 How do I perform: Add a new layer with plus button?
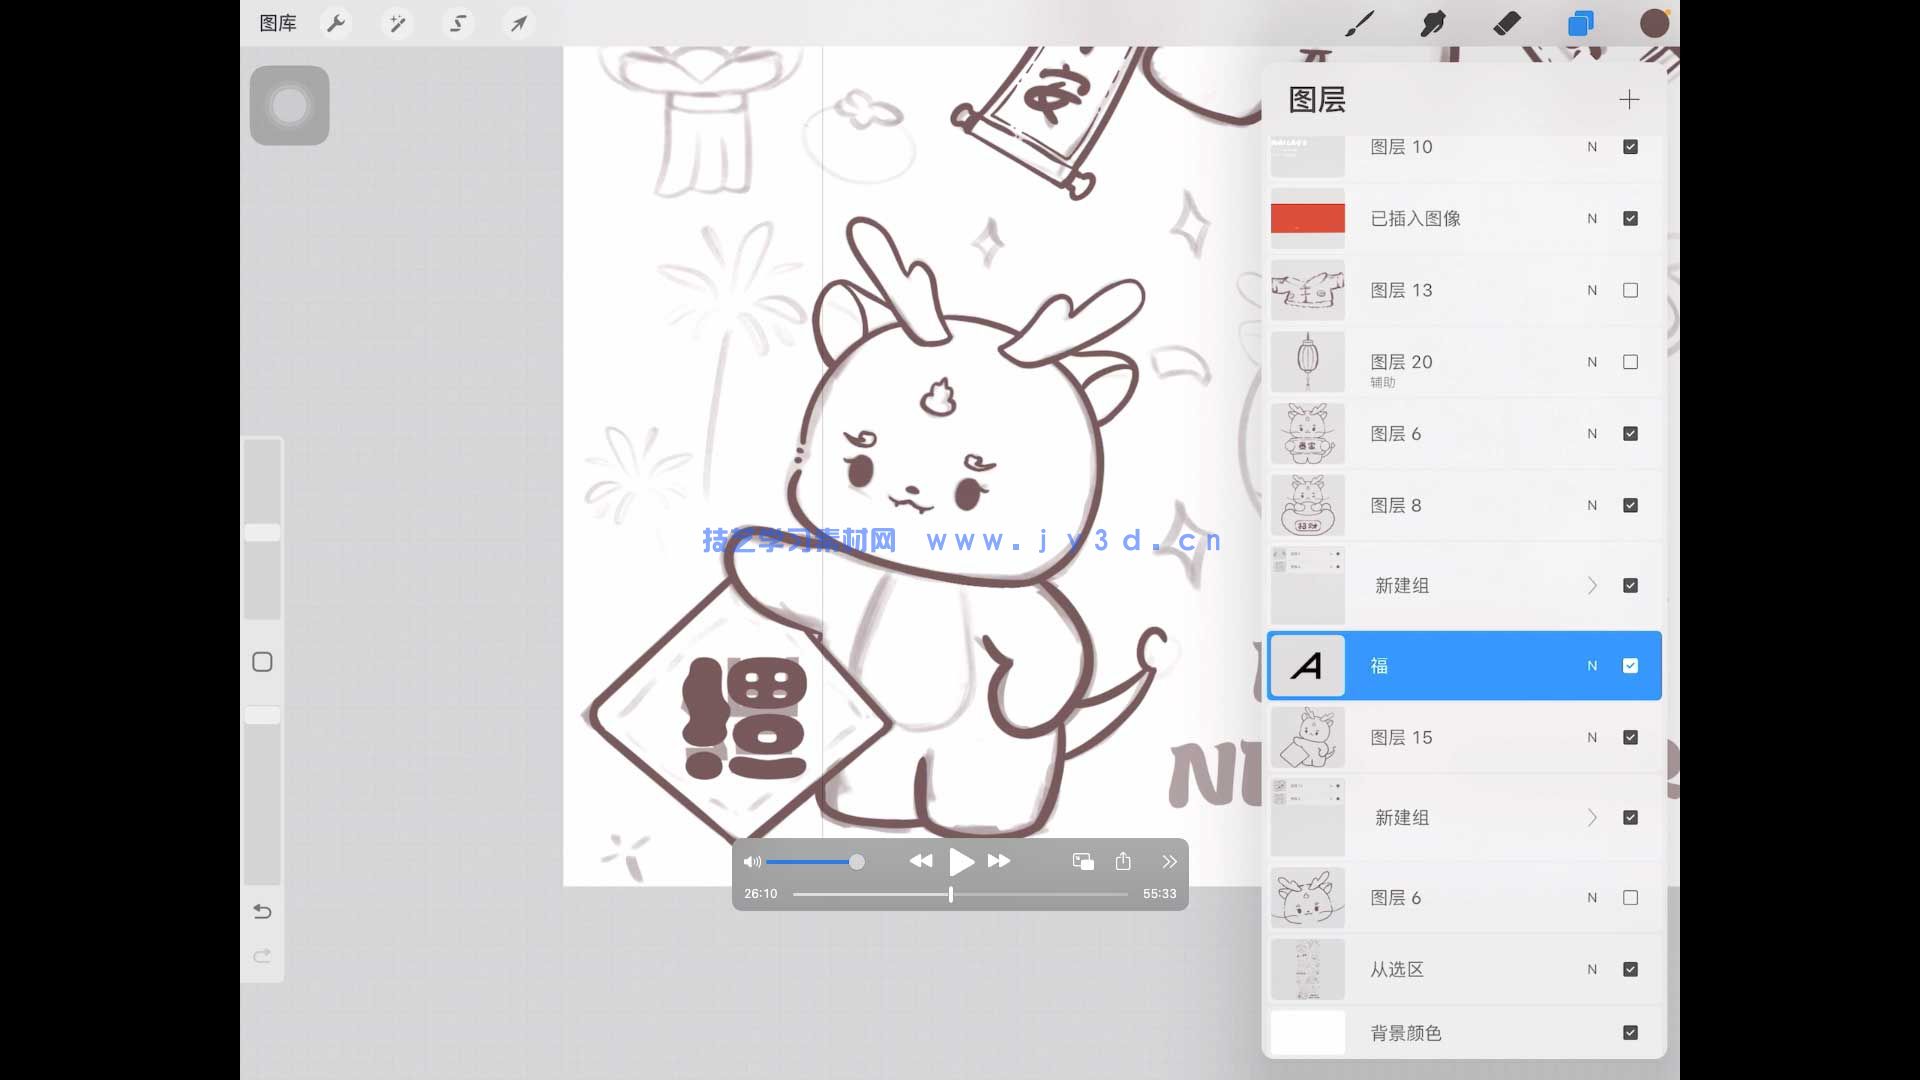1628,99
